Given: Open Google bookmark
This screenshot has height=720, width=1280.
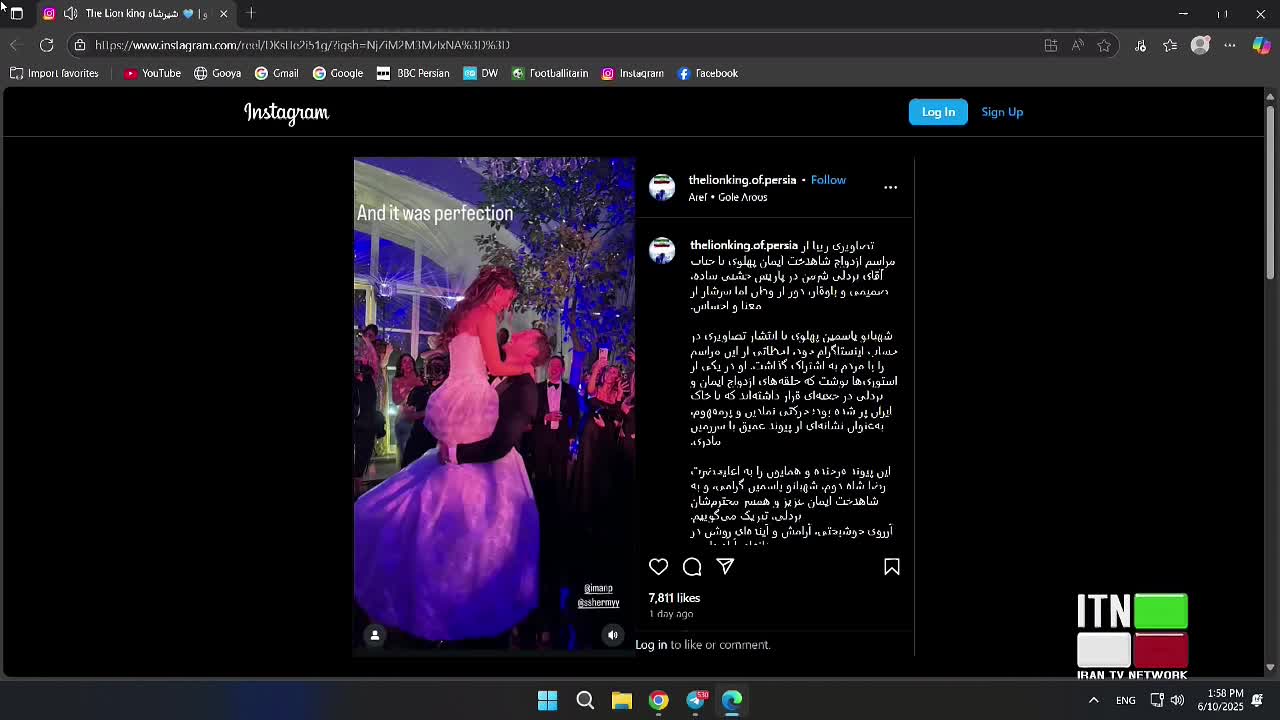Looking at the screenshot, I should 338,73.
